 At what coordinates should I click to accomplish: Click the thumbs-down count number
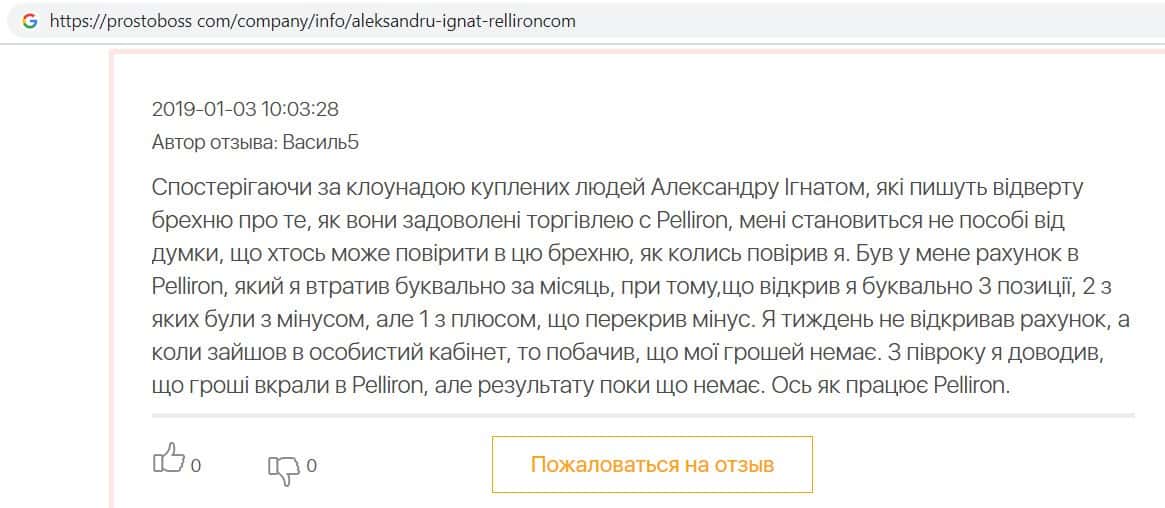[312, 465]
